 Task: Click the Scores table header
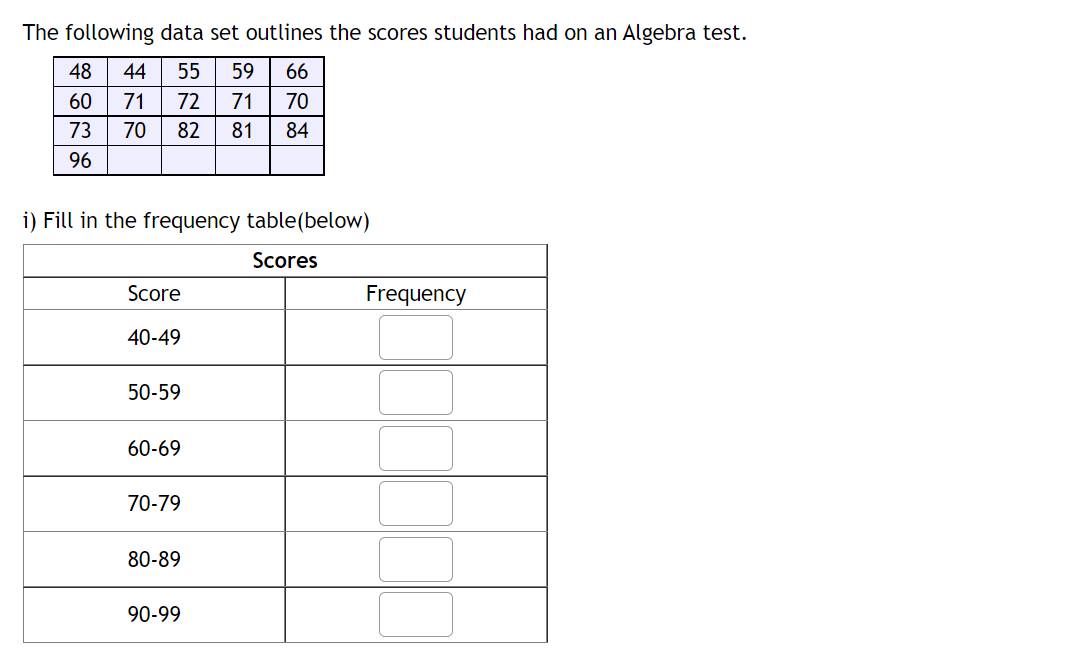coord(285,260)
